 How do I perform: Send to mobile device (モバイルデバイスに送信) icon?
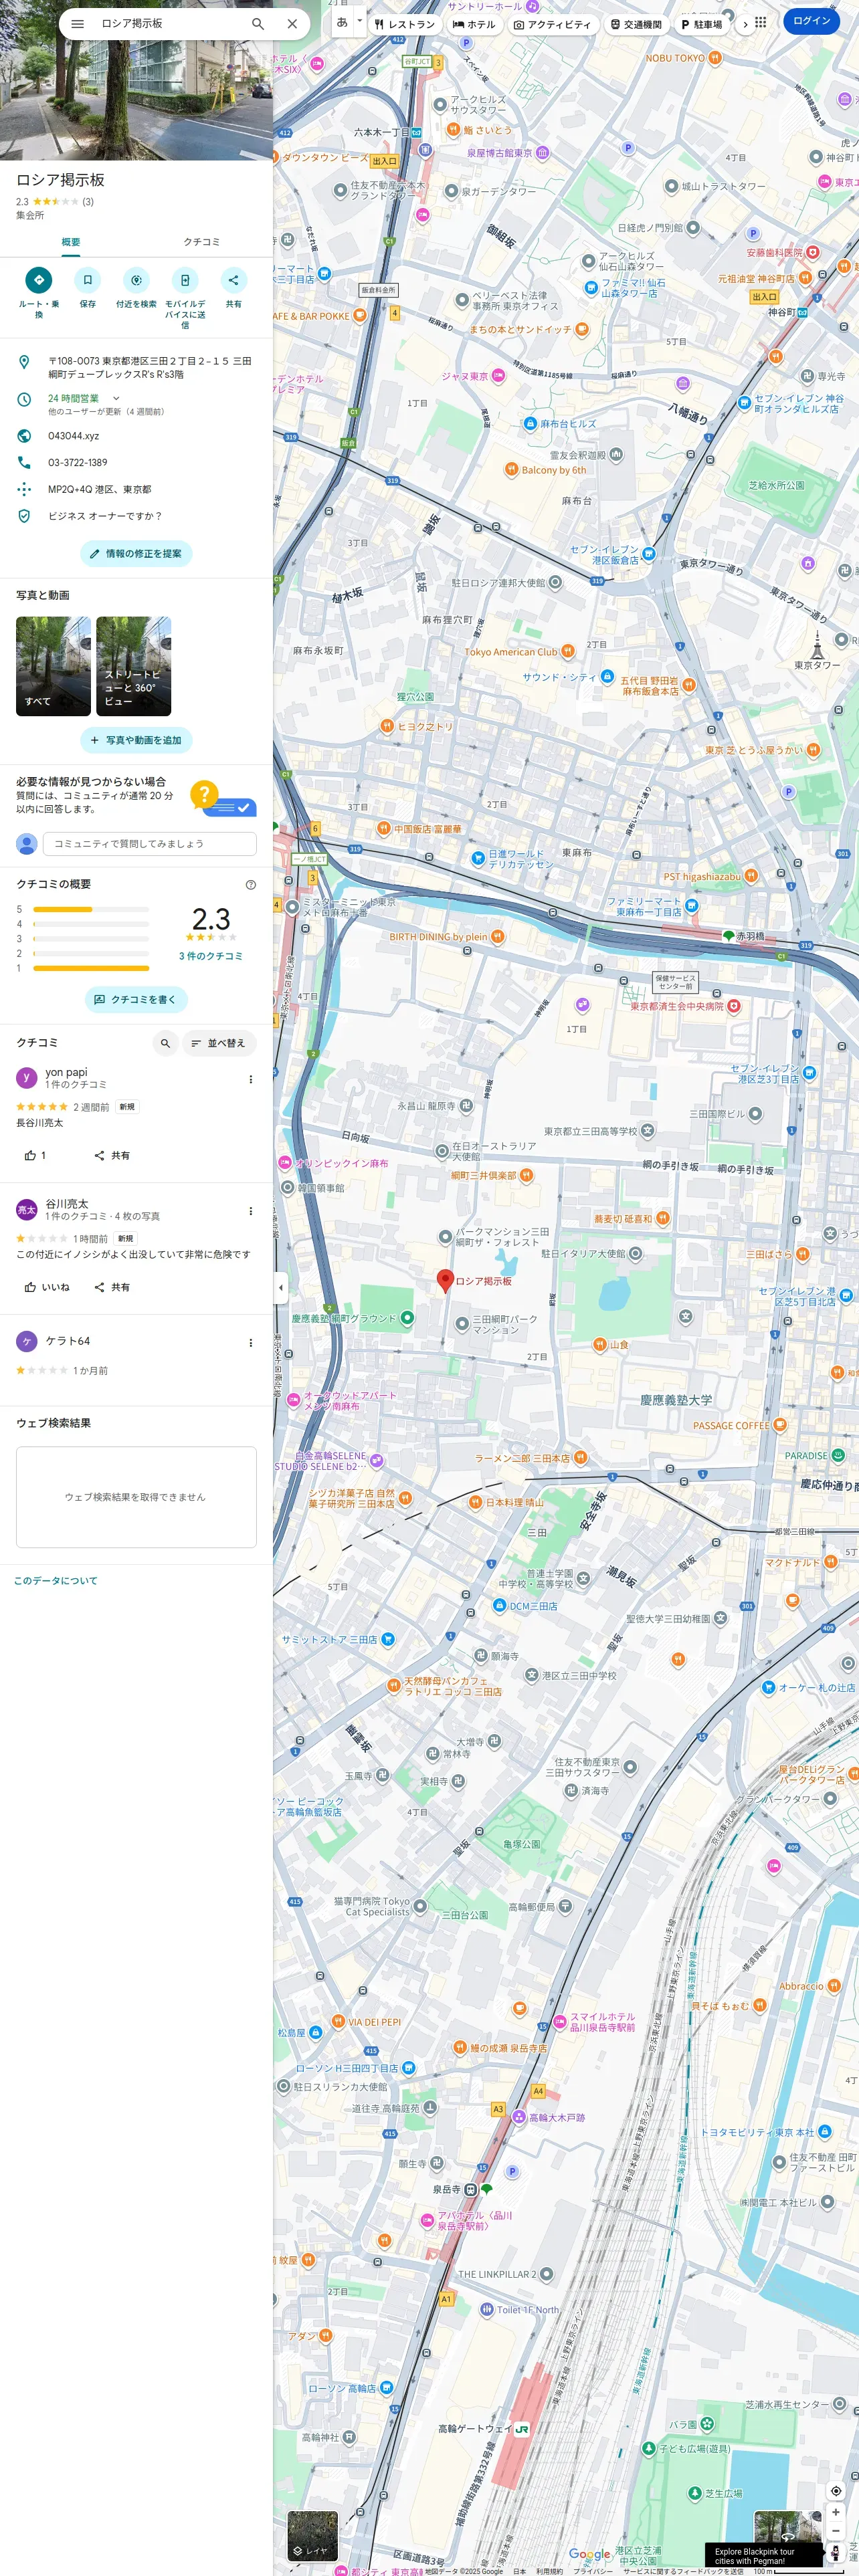(x=185, y=280)
